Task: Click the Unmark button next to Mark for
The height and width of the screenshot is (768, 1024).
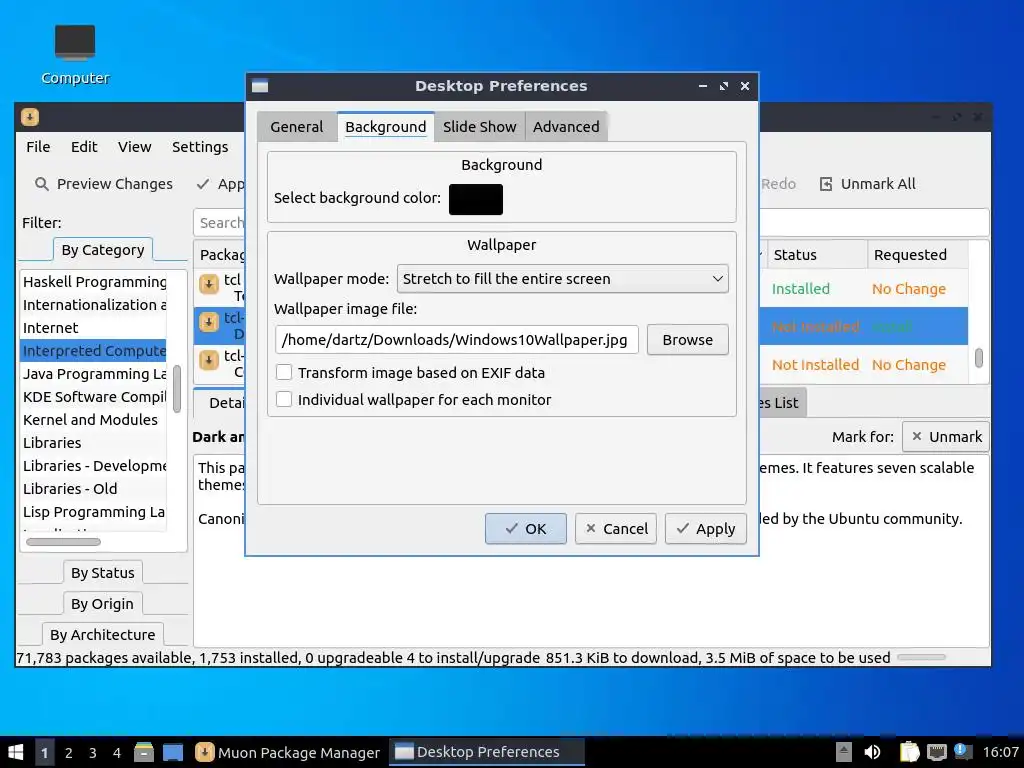Action: pos(946,436)
